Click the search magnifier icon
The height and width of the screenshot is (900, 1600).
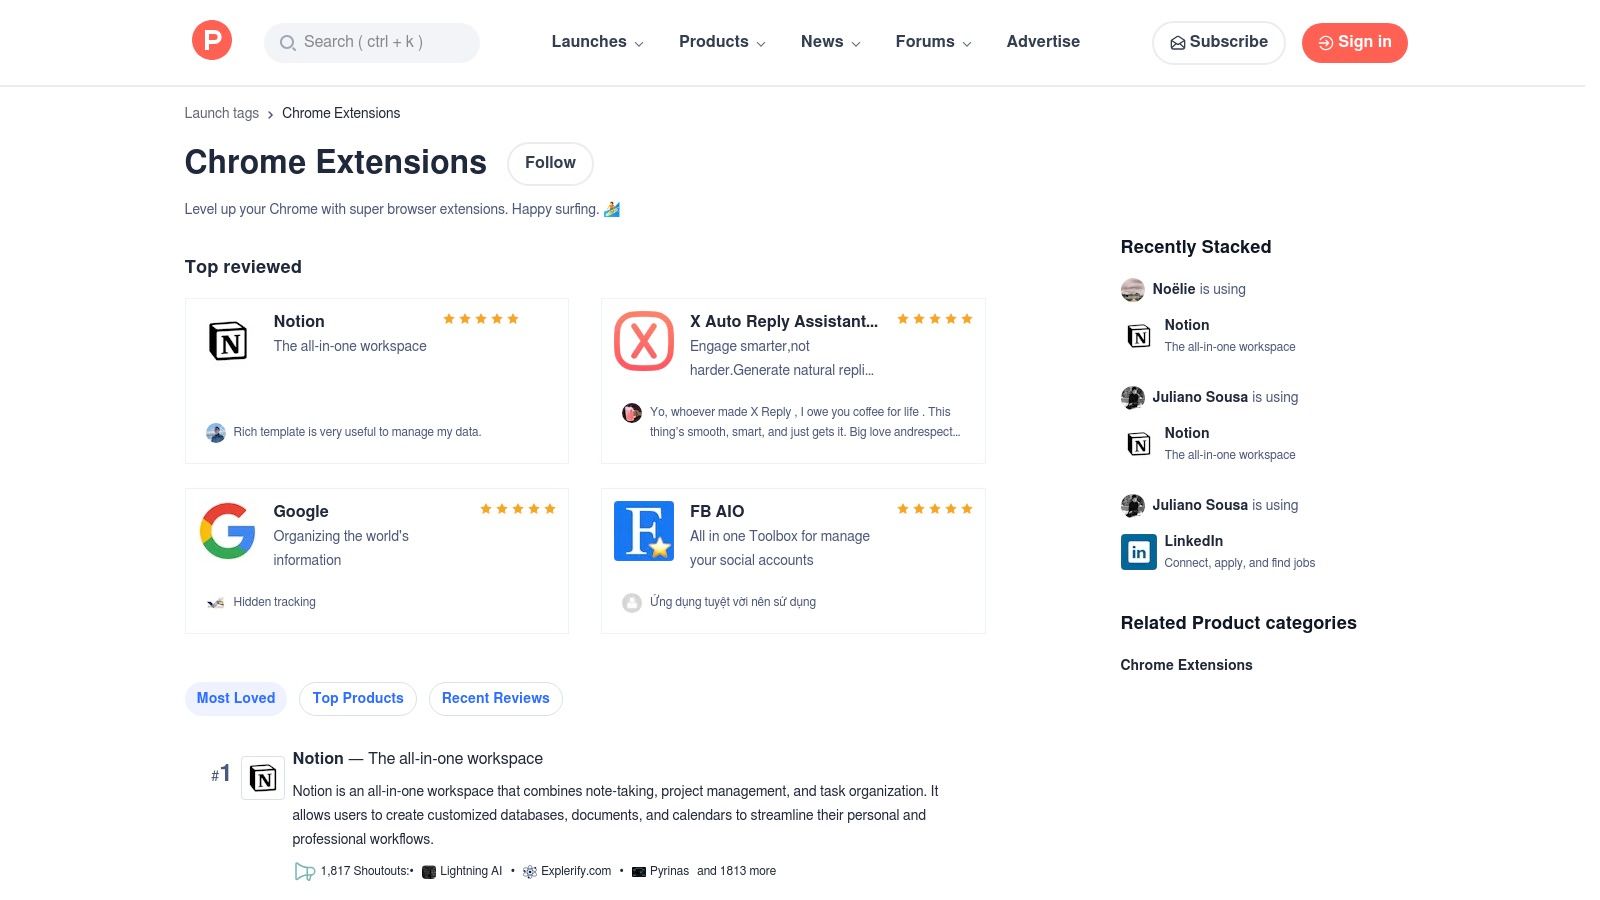click(287, 43)
